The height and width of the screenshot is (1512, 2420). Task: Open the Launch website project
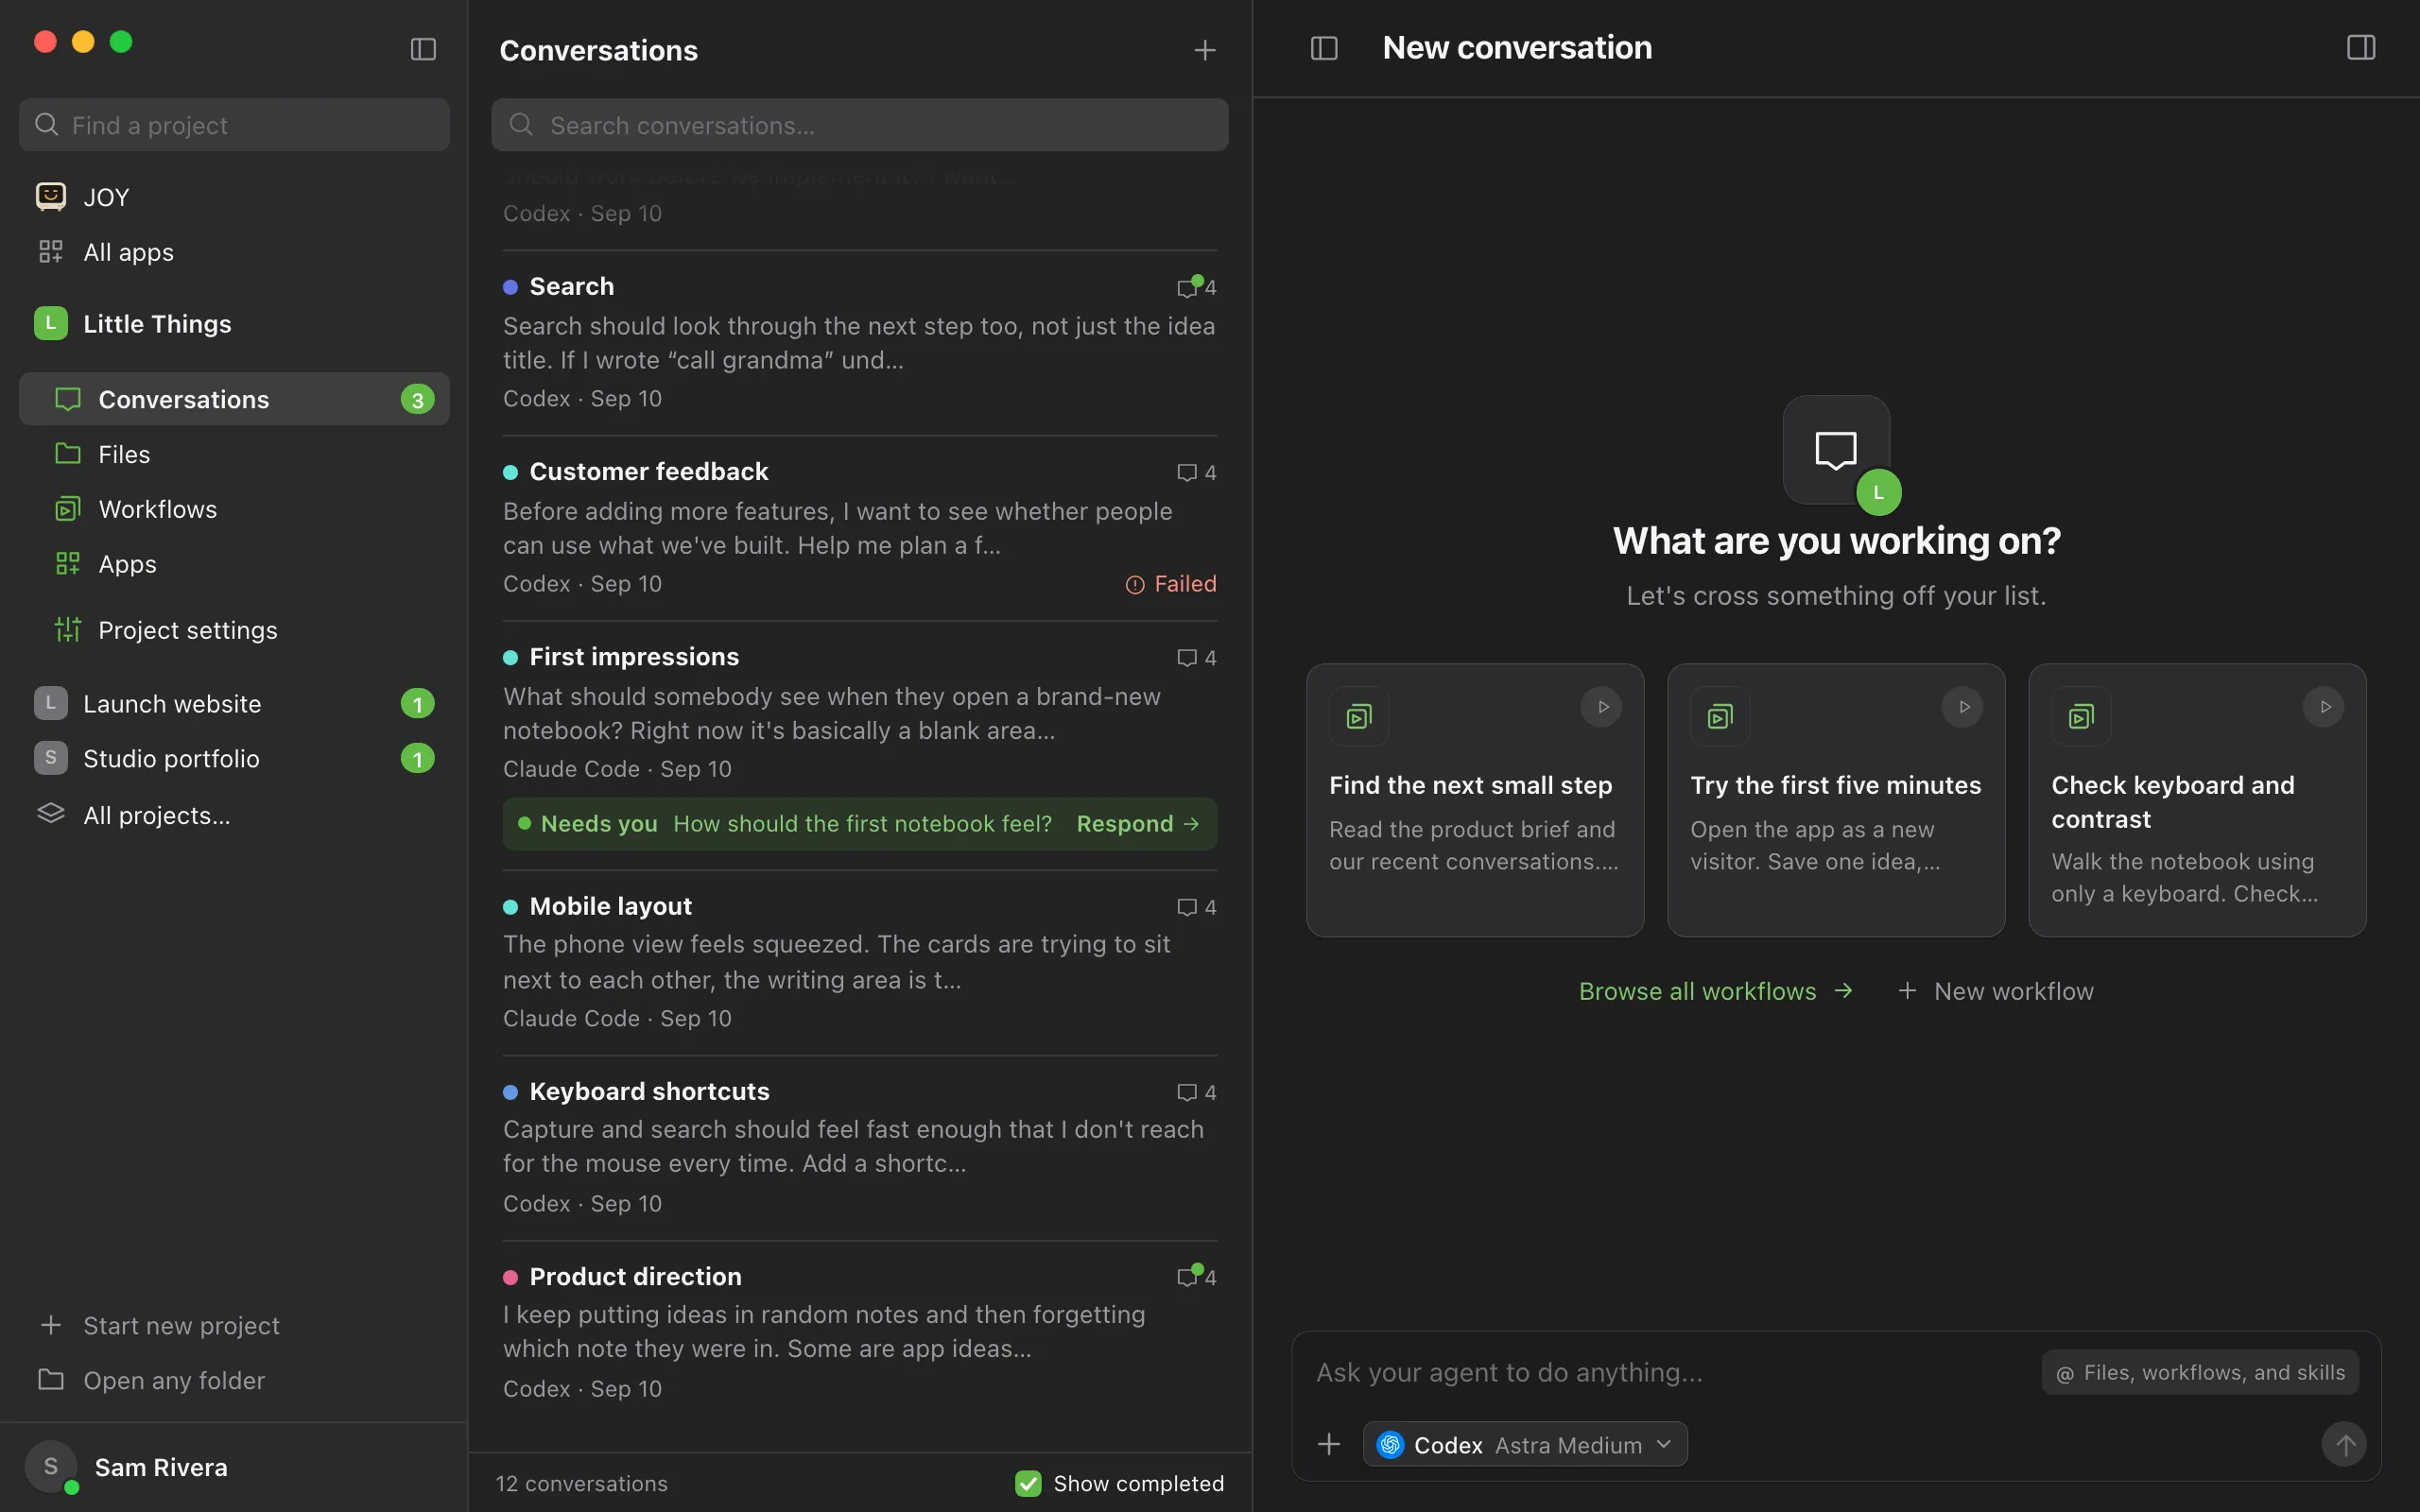[234, 704]
